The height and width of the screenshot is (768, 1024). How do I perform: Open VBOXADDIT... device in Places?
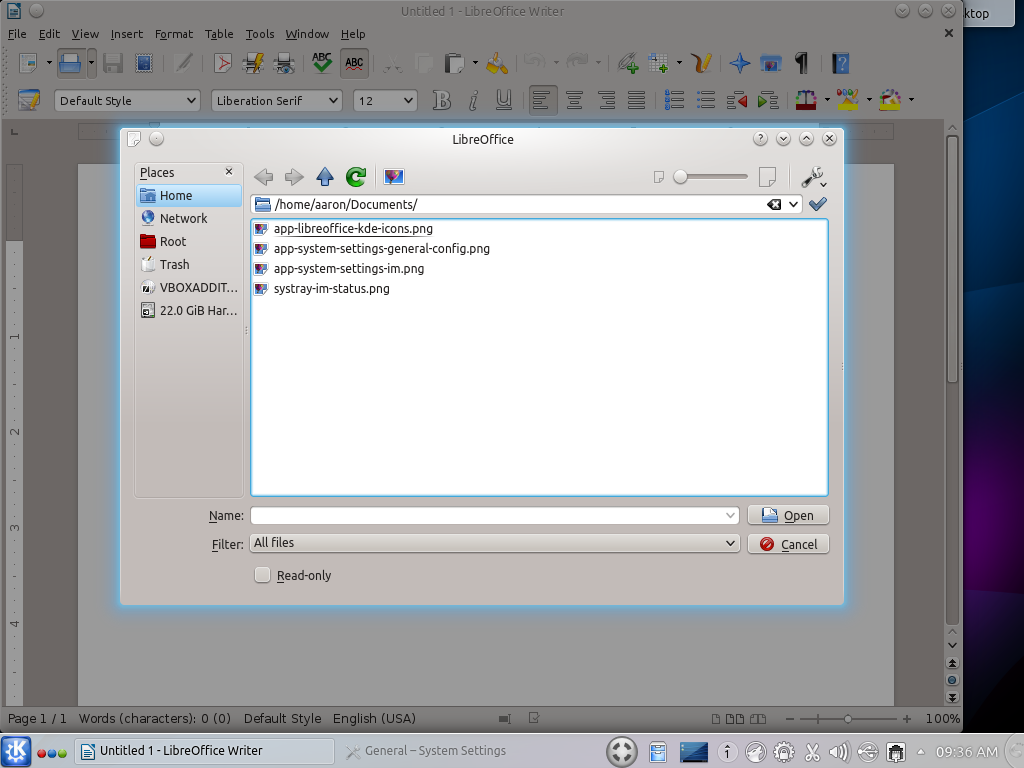189,287
